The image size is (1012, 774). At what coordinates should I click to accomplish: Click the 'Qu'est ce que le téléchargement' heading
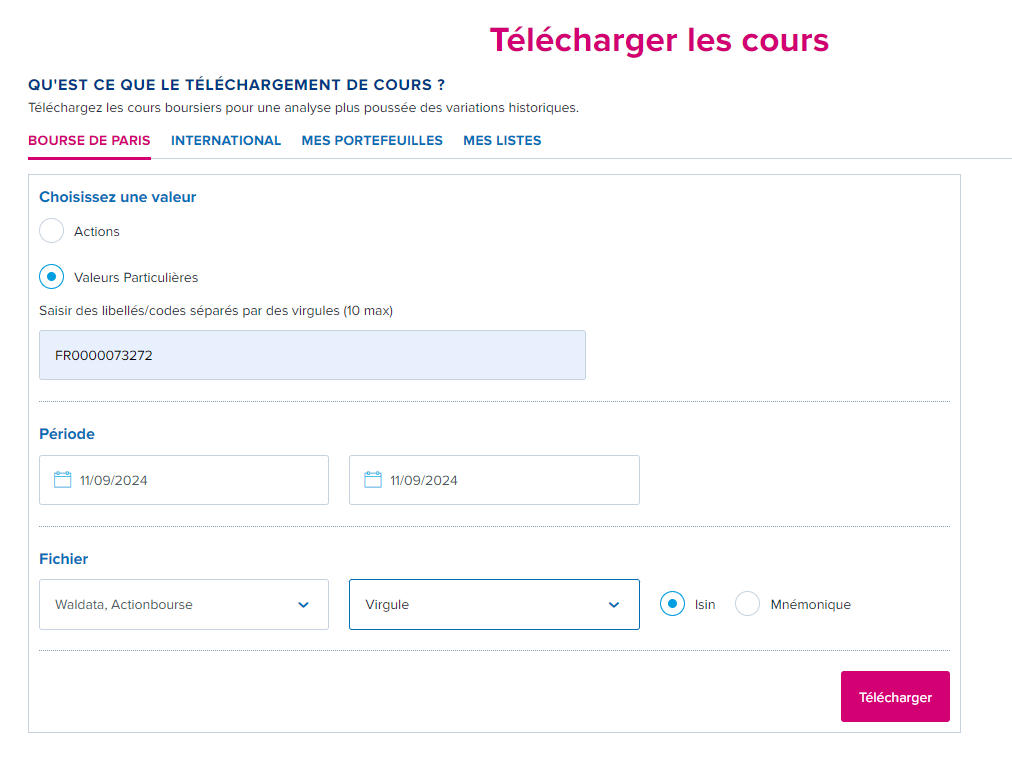[x=236, y=85]
